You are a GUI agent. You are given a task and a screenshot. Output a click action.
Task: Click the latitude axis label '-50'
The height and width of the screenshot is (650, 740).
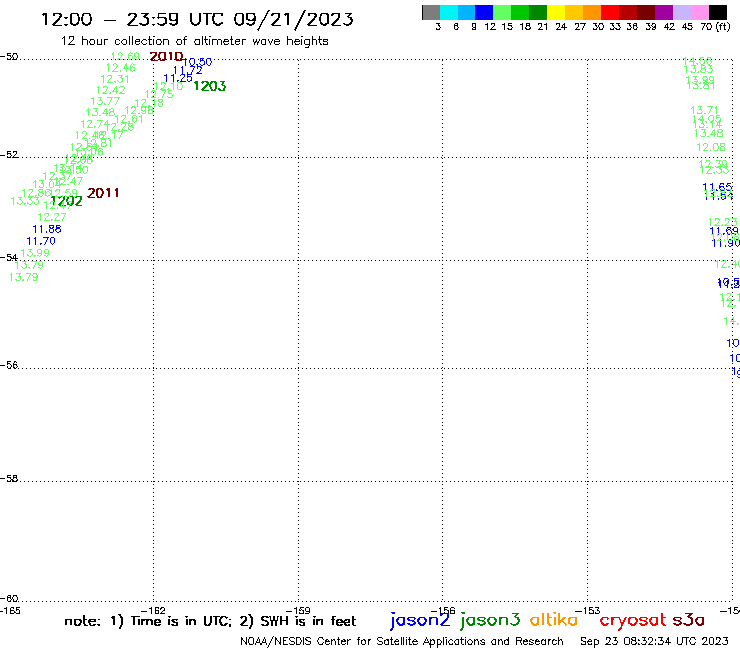click(x=9, y=57)
